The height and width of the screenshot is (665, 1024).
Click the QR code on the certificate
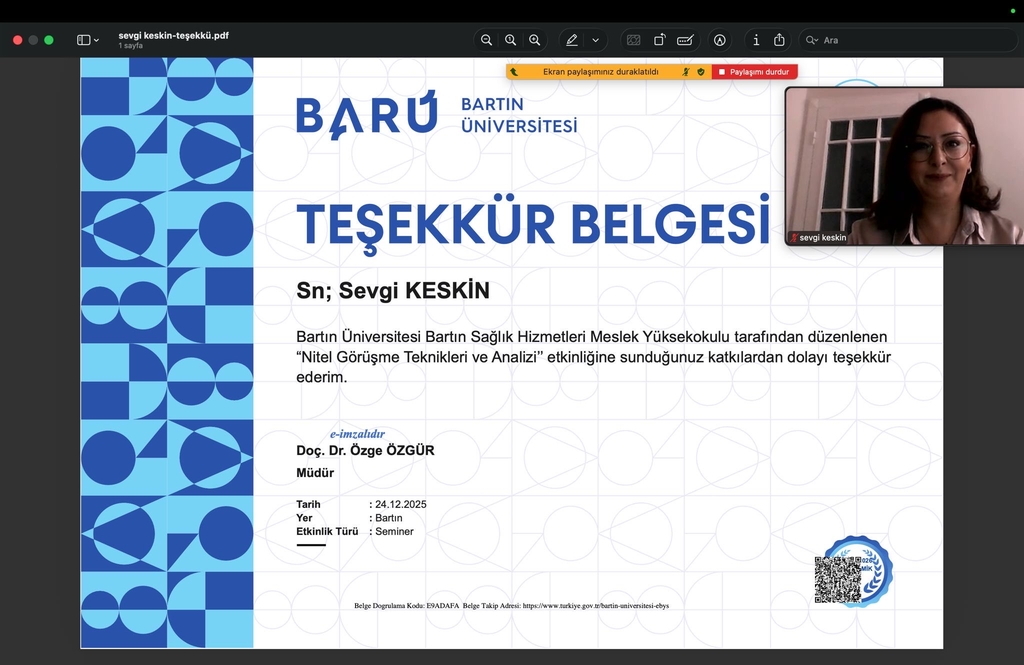pyautogui.click(x=837, y=579)
